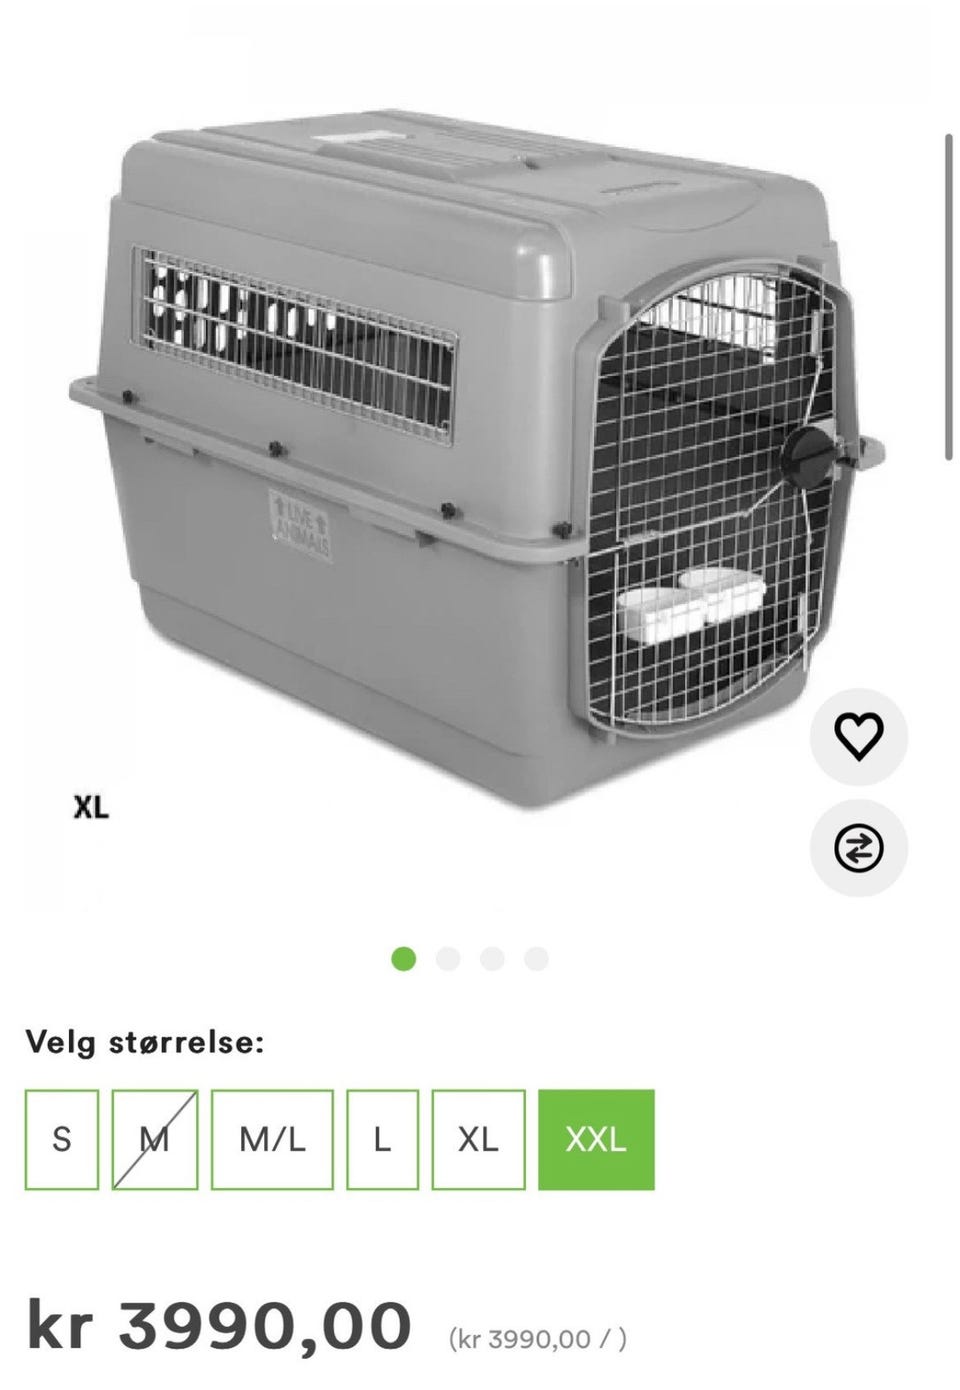The height and width of the screenshot is (1390, 960).
Task: Add product to favorites with heart icon
Action: (x=859, y=737)
